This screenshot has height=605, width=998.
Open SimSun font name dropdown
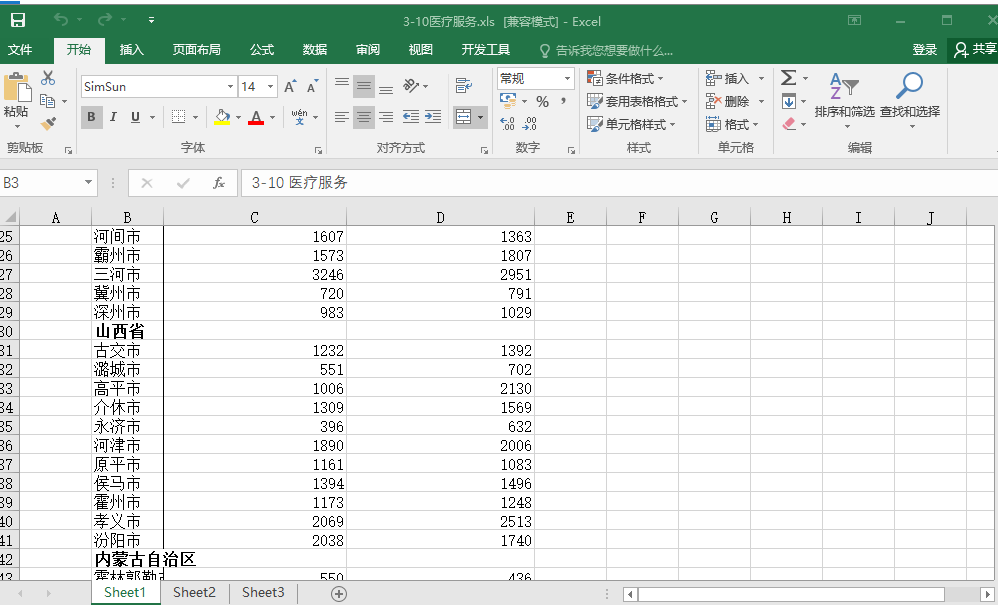230,87
